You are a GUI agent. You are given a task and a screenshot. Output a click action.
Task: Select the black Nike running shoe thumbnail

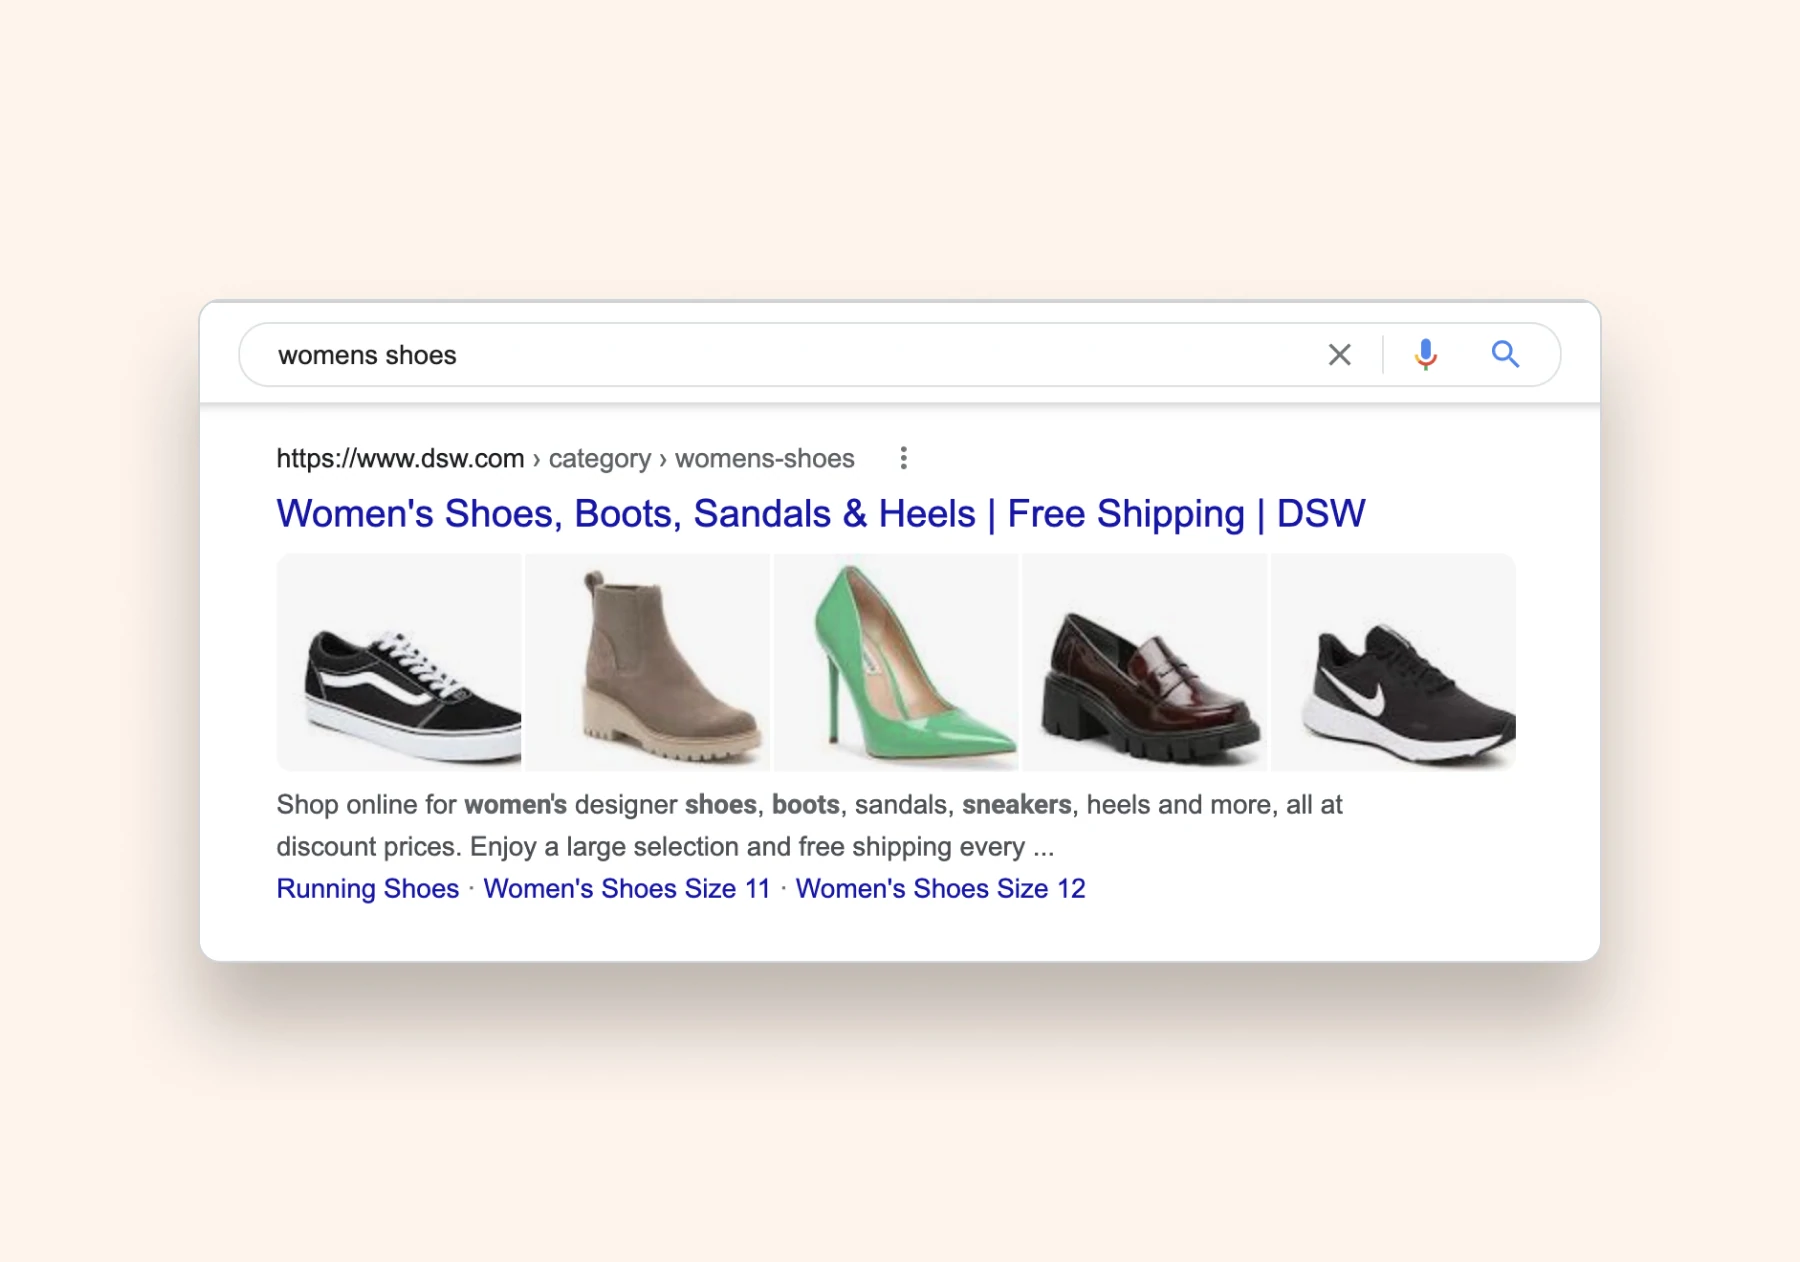pyautogui.click(x=1394, y=662)
